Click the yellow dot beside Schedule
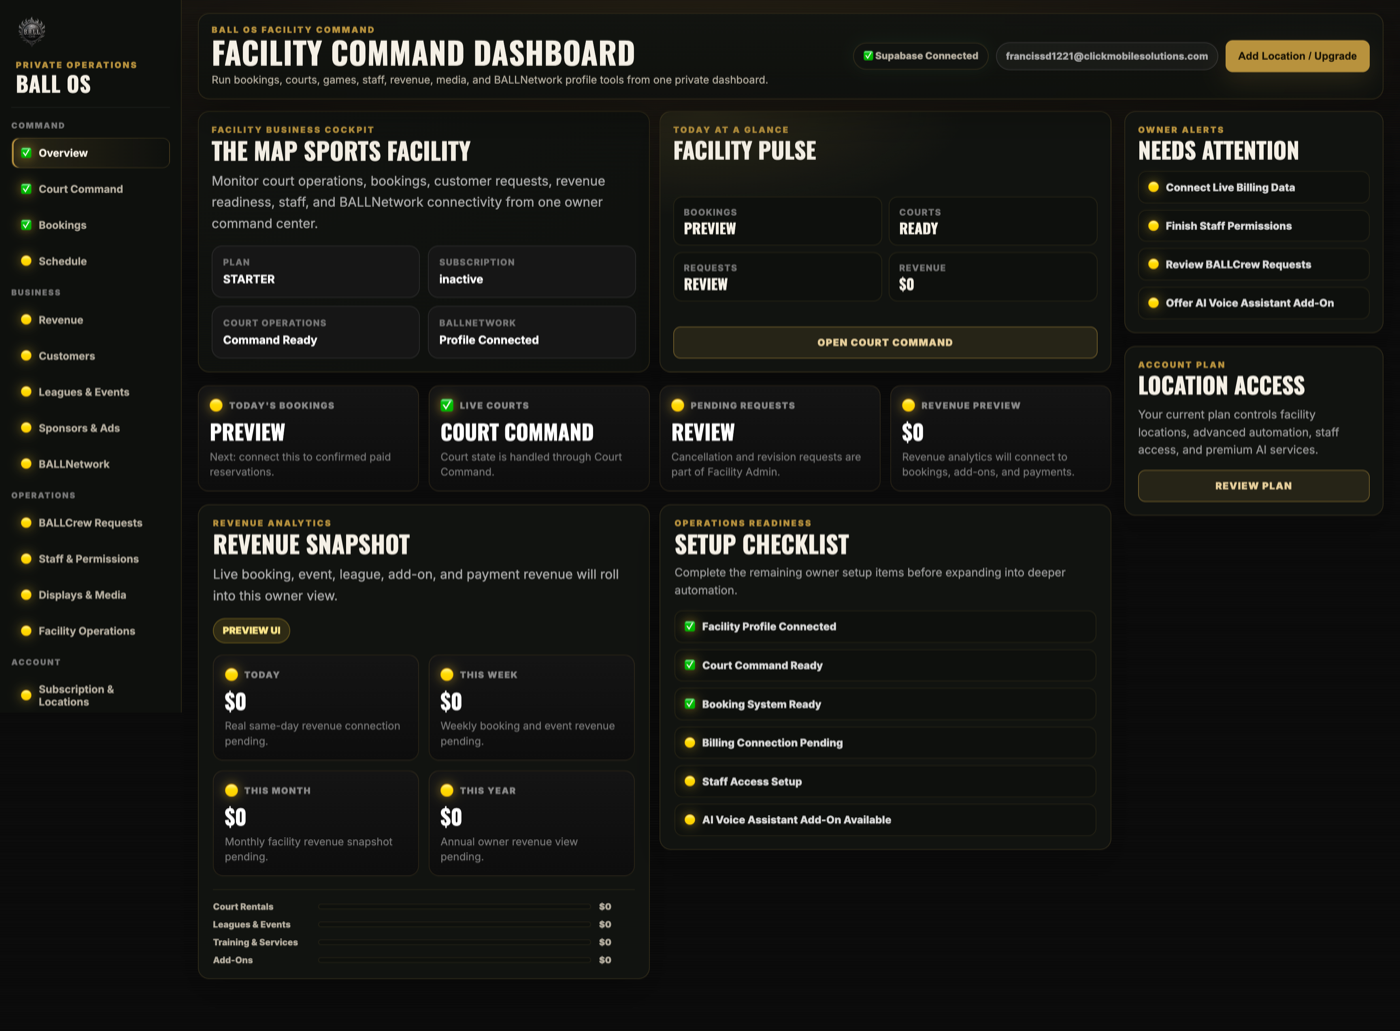Image resolution: width=1400 pixels, height=1031 pixels. tap(26, 261)
